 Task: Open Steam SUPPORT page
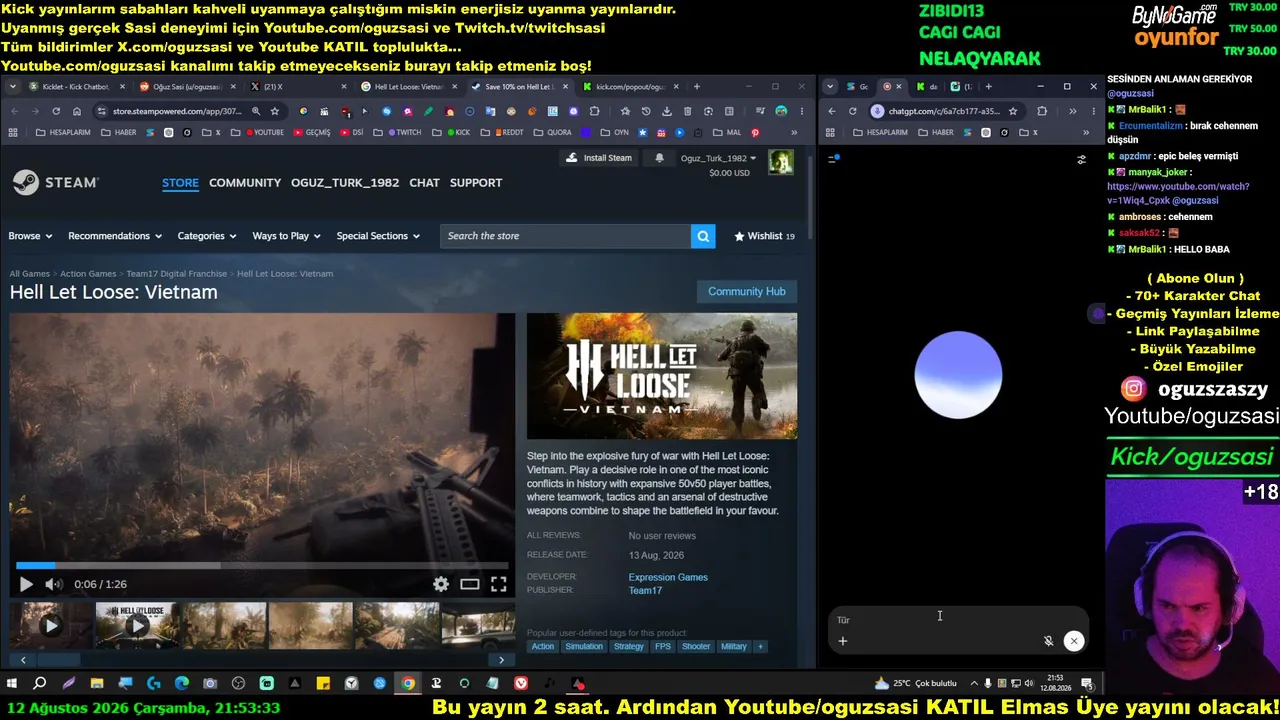coord(476,183)
